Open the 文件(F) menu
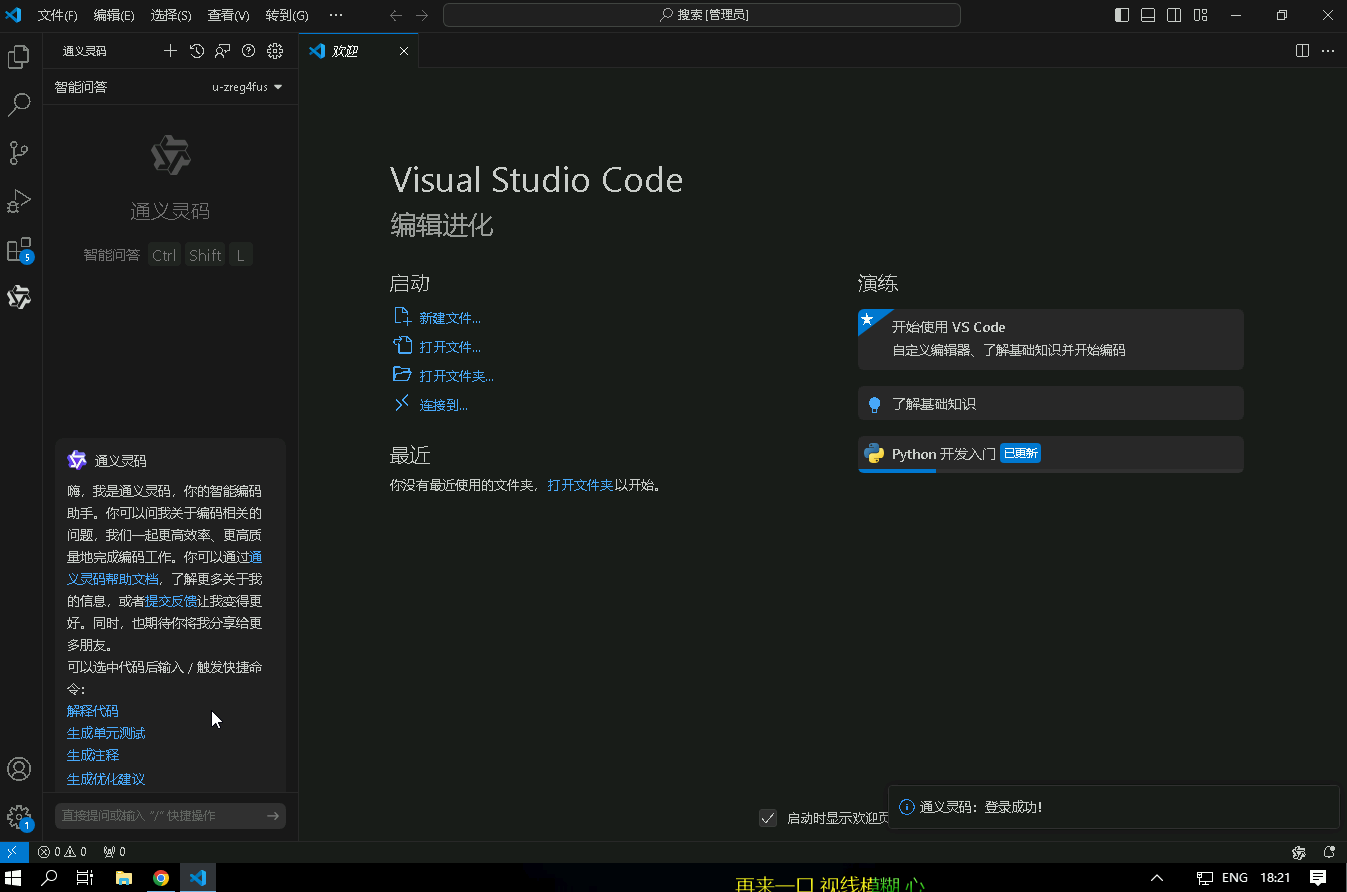The height and width of the screenshot is (892, 1347). point(57,15)
